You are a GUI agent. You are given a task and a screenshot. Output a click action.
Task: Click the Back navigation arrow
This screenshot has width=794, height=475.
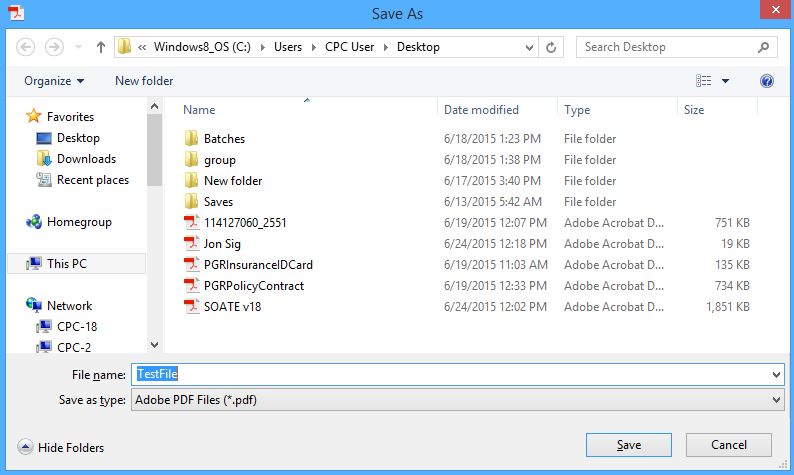tap(25, 47)
